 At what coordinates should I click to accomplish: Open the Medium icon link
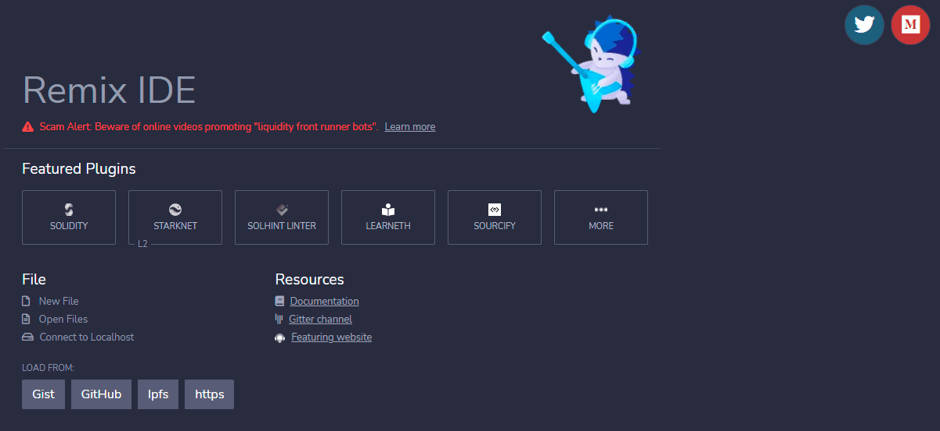click(910, 25)
